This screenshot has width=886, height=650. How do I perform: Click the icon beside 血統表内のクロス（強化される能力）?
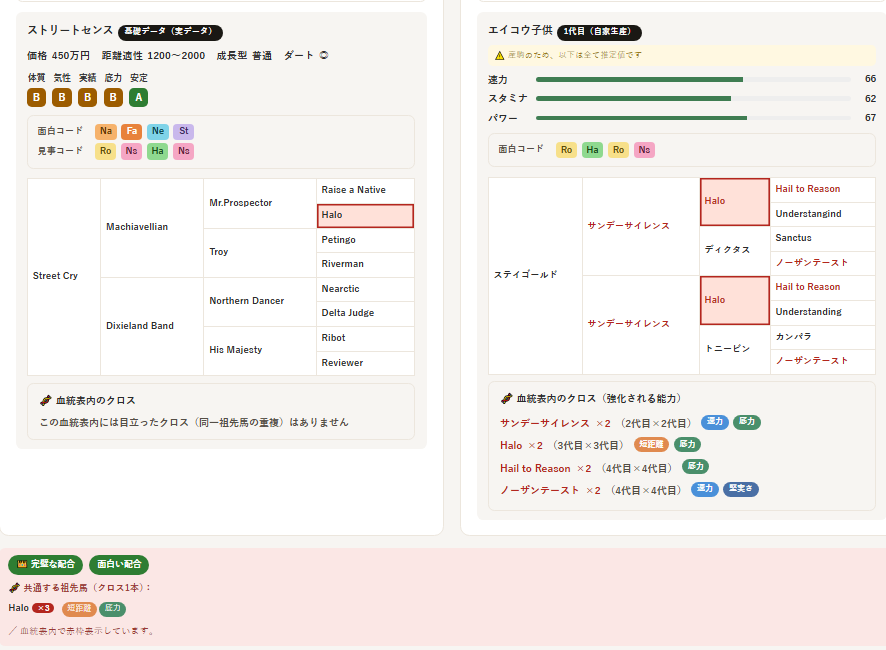tap(507, 398)
